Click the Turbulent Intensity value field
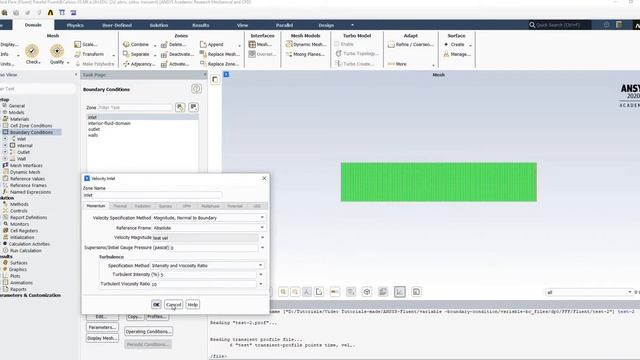The width and height of the screenshot is (640, 360). point(207,274)
